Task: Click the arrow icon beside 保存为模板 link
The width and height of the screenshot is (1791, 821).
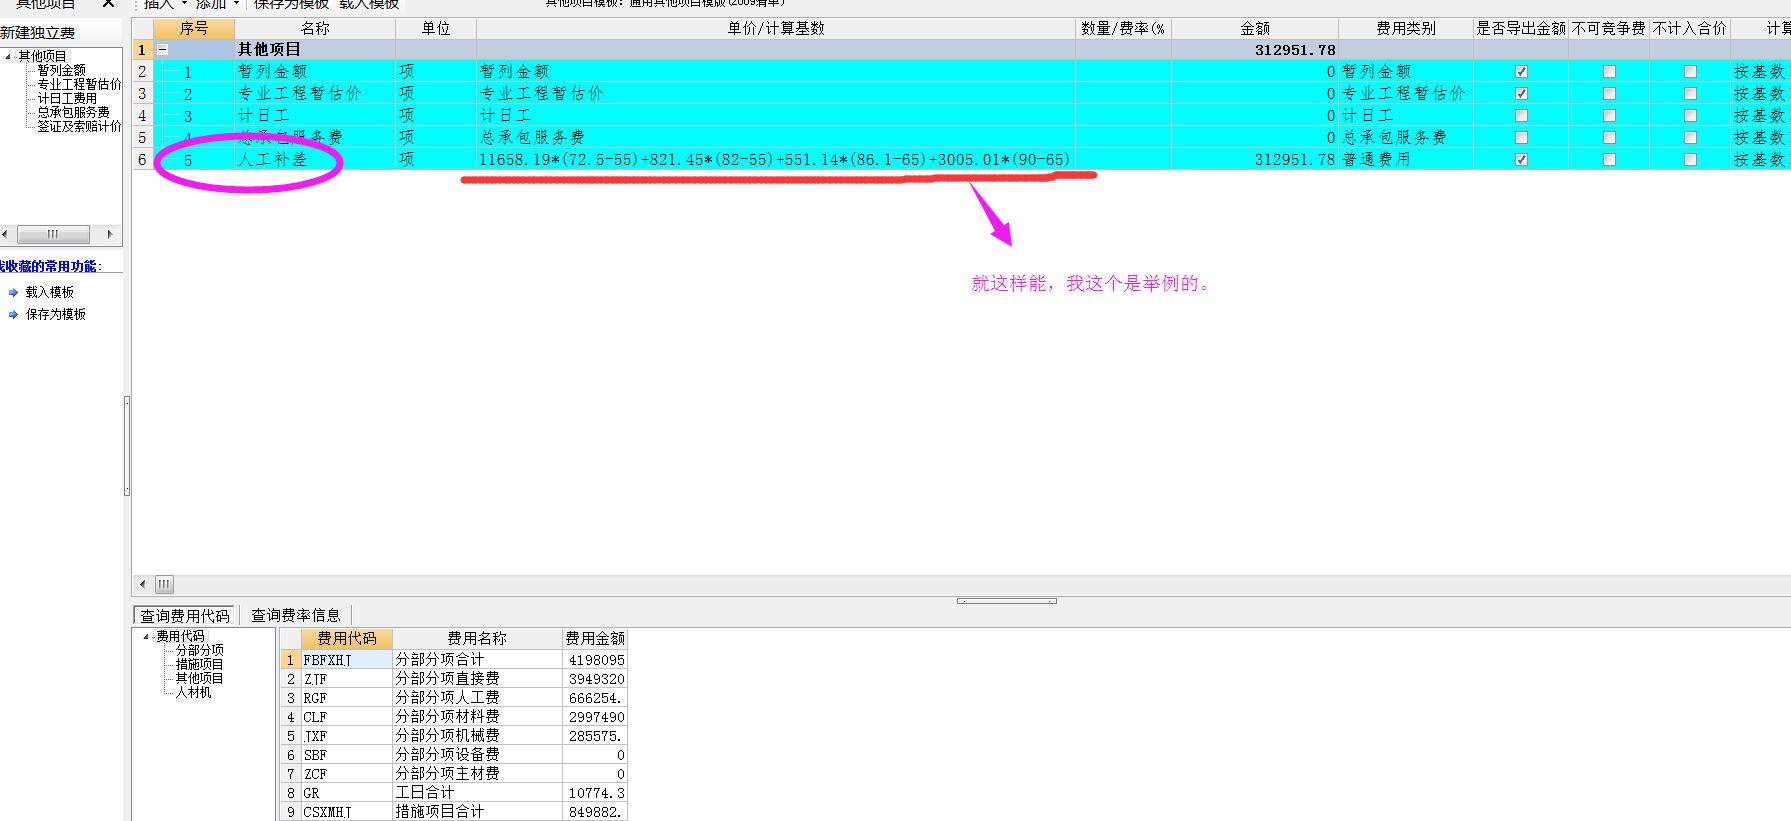Action: (x=13, y=314)
